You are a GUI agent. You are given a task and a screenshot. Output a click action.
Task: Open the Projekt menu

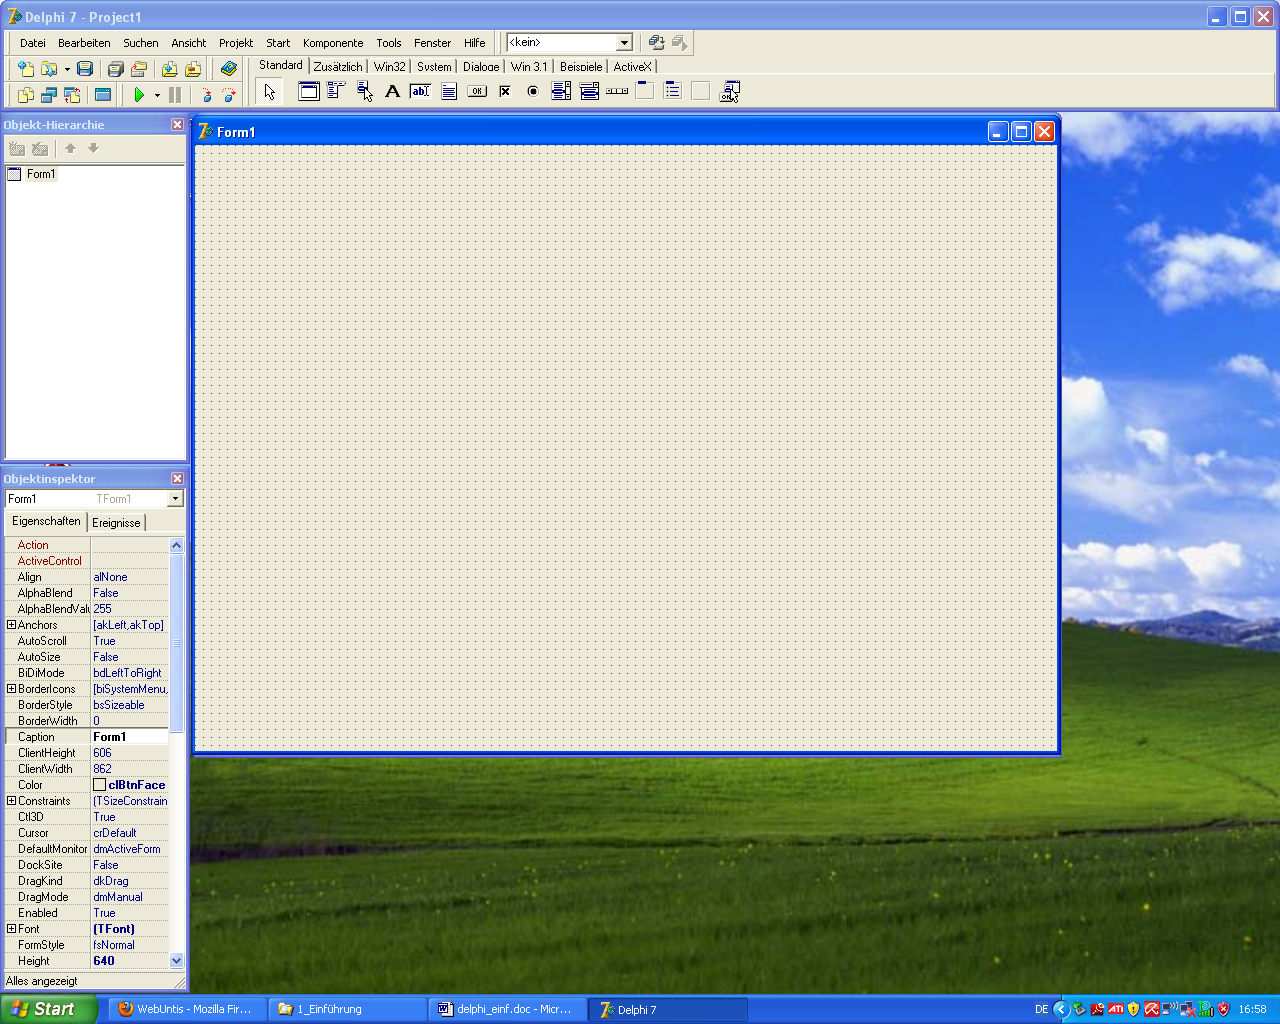pos(236,43)
